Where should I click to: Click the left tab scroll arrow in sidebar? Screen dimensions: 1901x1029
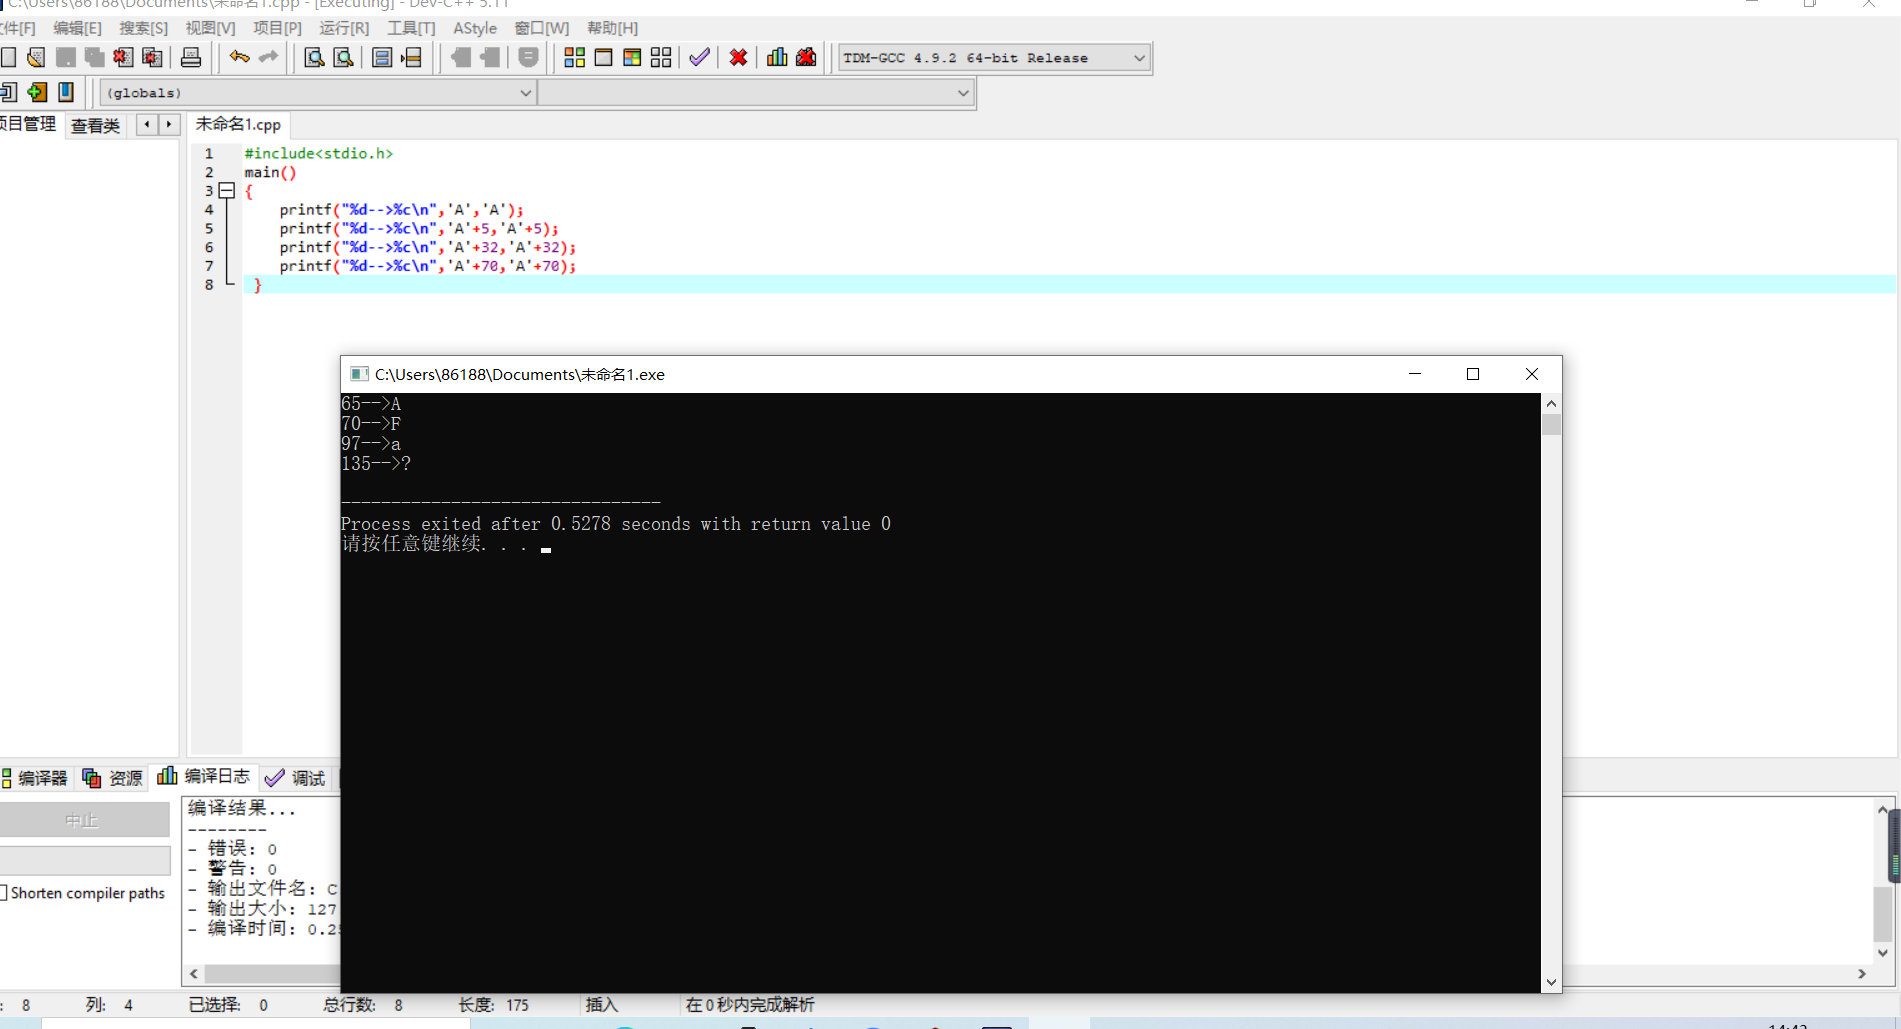click(x=147, y=124)
